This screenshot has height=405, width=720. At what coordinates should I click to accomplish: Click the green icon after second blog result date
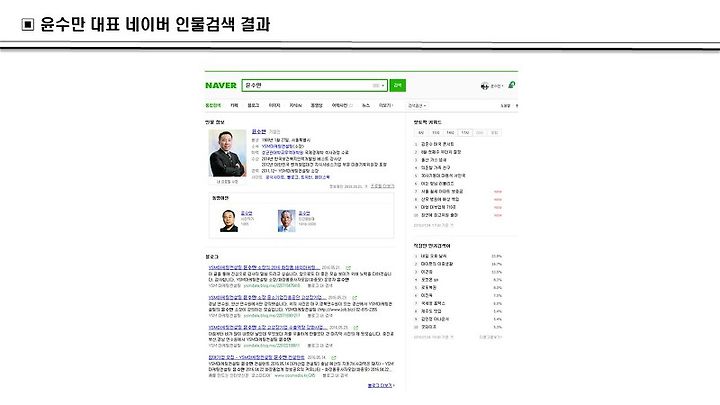(x=354, y=298)
